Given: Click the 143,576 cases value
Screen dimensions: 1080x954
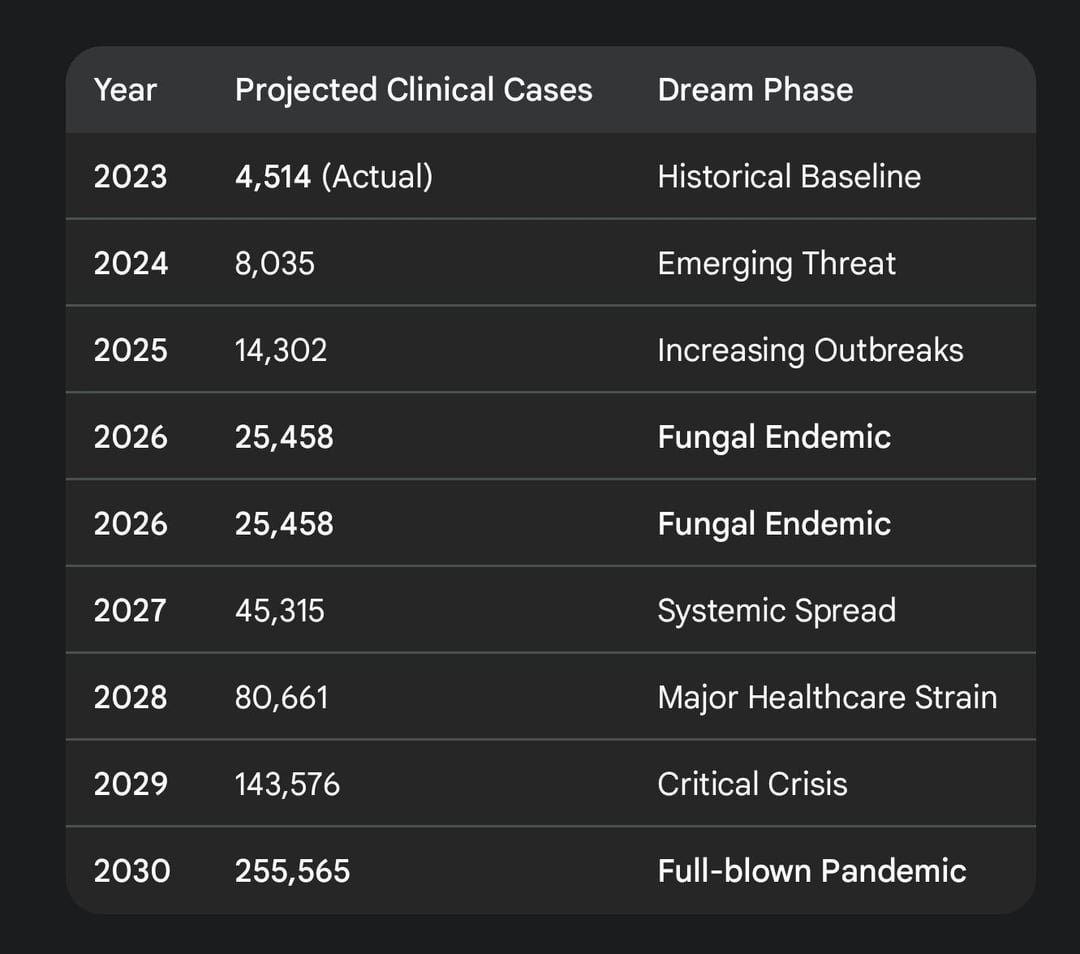Looking at the screenshot, I should tap(287, 785).
